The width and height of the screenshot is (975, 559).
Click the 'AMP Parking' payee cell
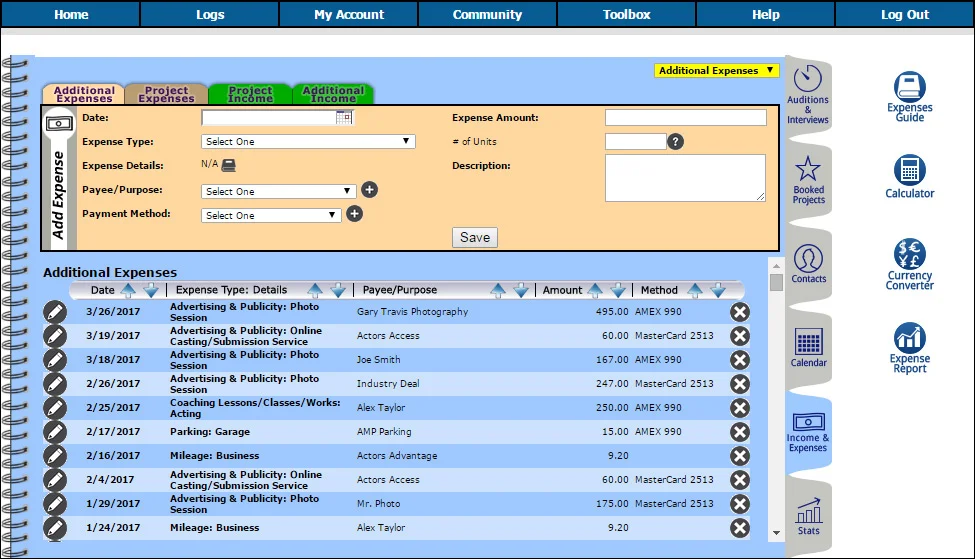click(x=384, y=432)
